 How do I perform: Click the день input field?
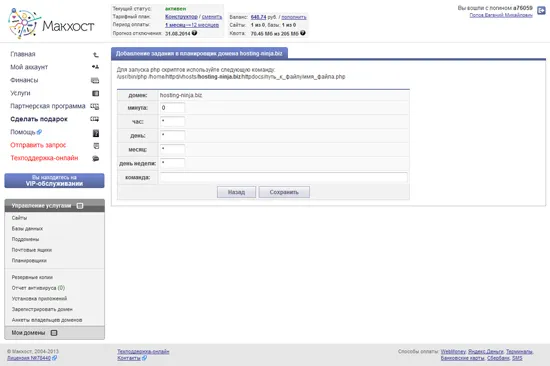point(172,135)
